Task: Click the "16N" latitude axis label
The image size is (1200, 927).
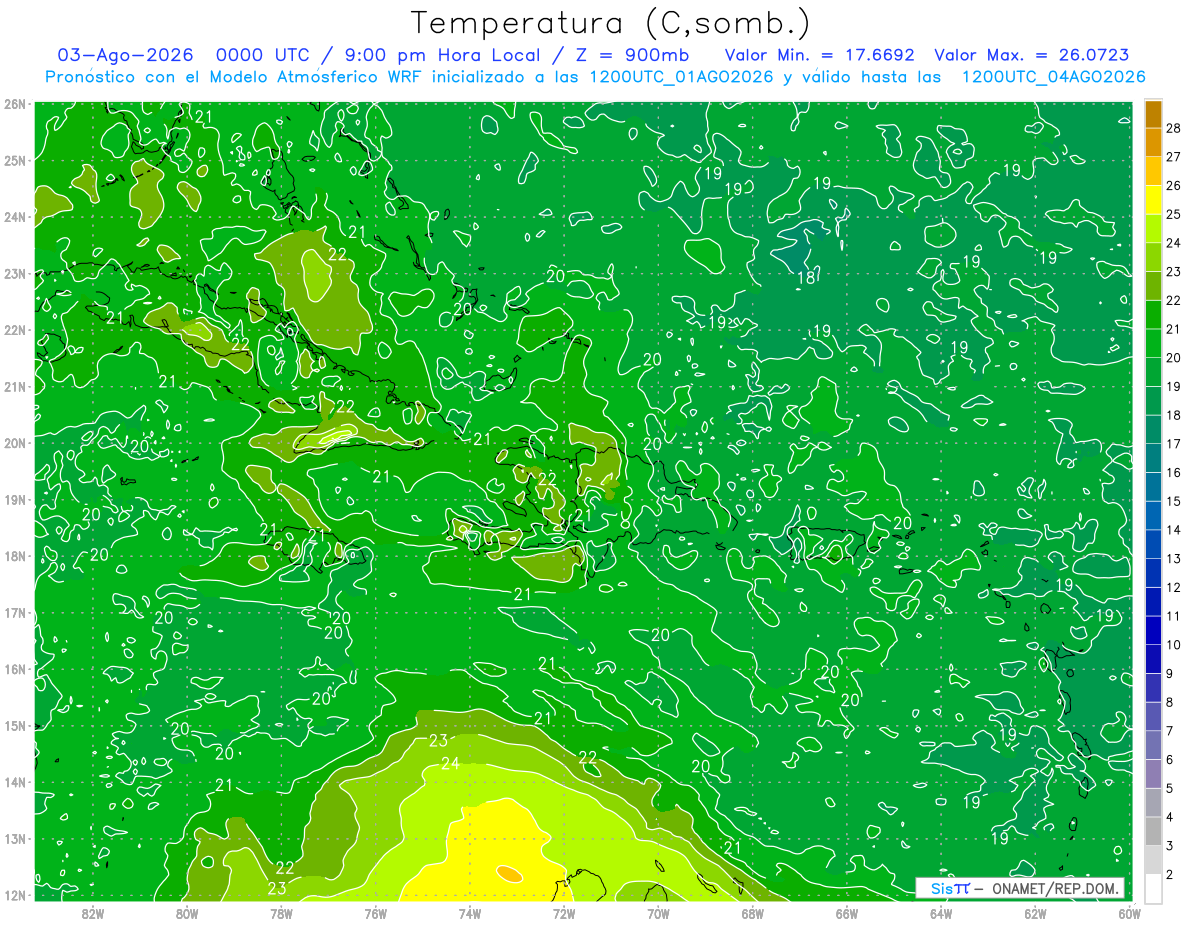Action: tap(15, 669)
